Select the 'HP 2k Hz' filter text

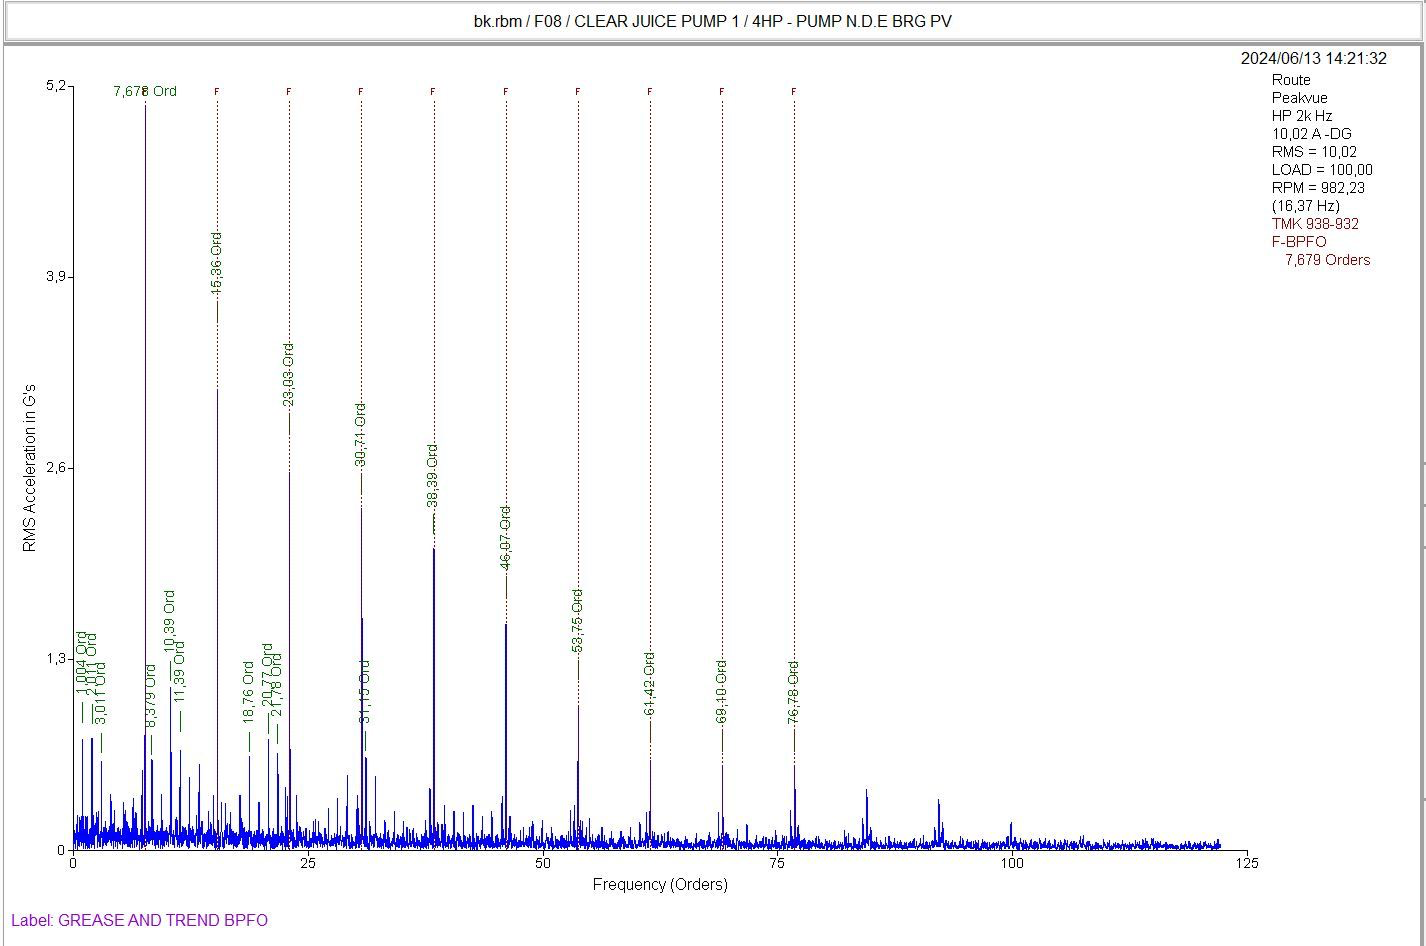tap(1302, 116)
